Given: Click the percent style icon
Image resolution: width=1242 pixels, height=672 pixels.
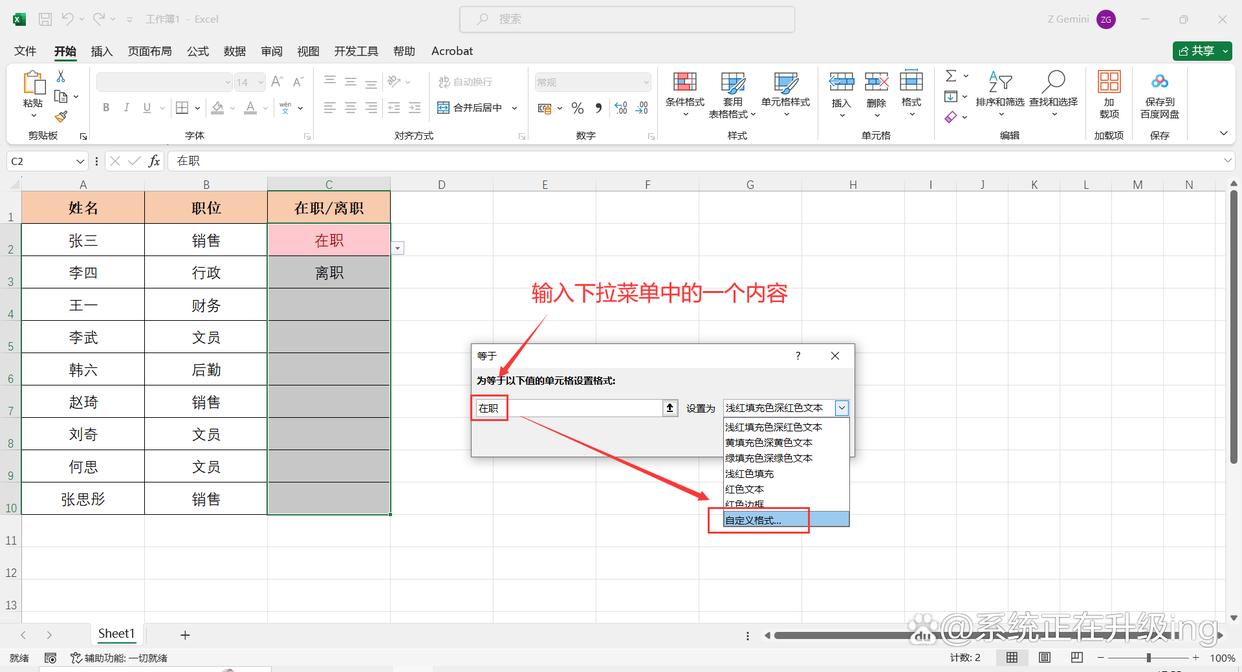Looking at the screenshot, I should tap(577, 108).
